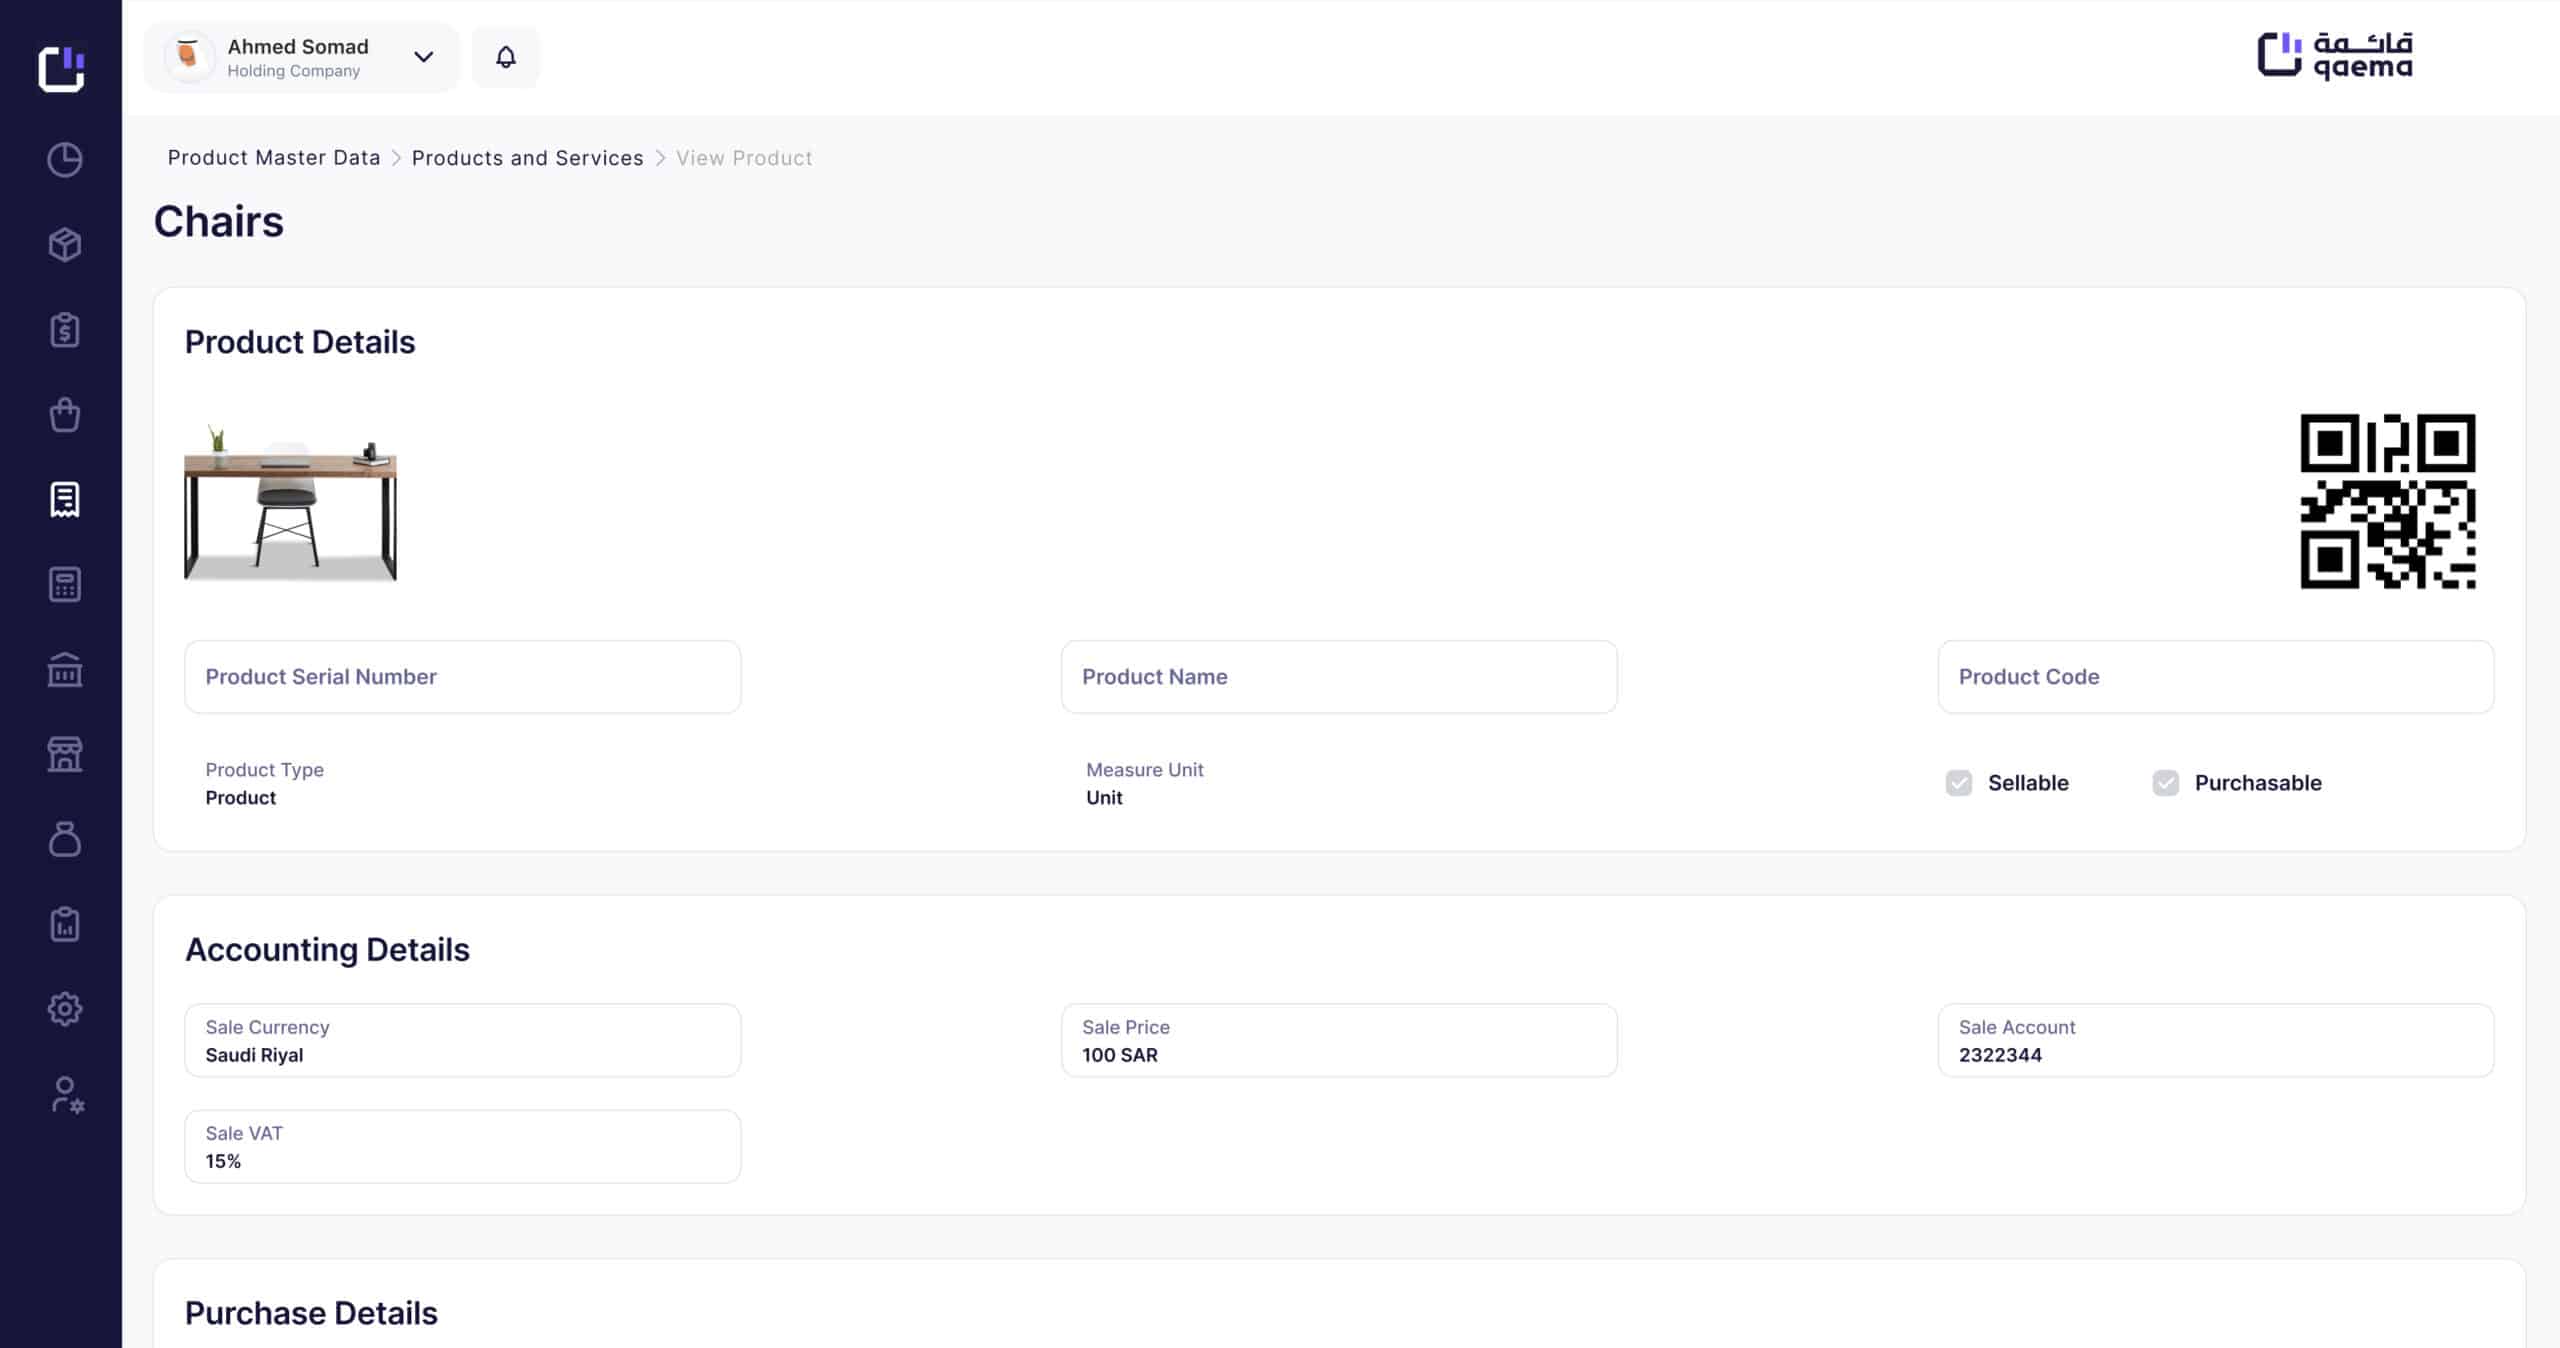Click the calculator sidebar icon
Screen dimensions: 2560x1348
pyautogui.click(x=65, y=585)
